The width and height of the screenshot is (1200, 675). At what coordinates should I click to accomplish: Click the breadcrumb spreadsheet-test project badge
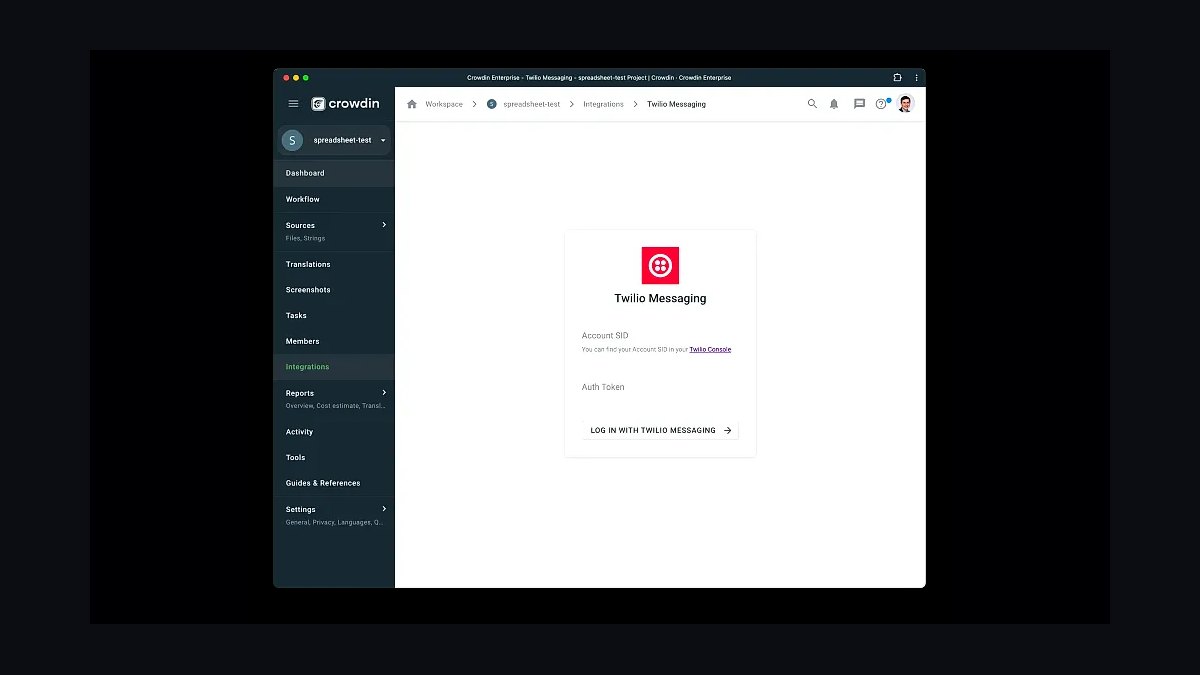click(491, 104)
